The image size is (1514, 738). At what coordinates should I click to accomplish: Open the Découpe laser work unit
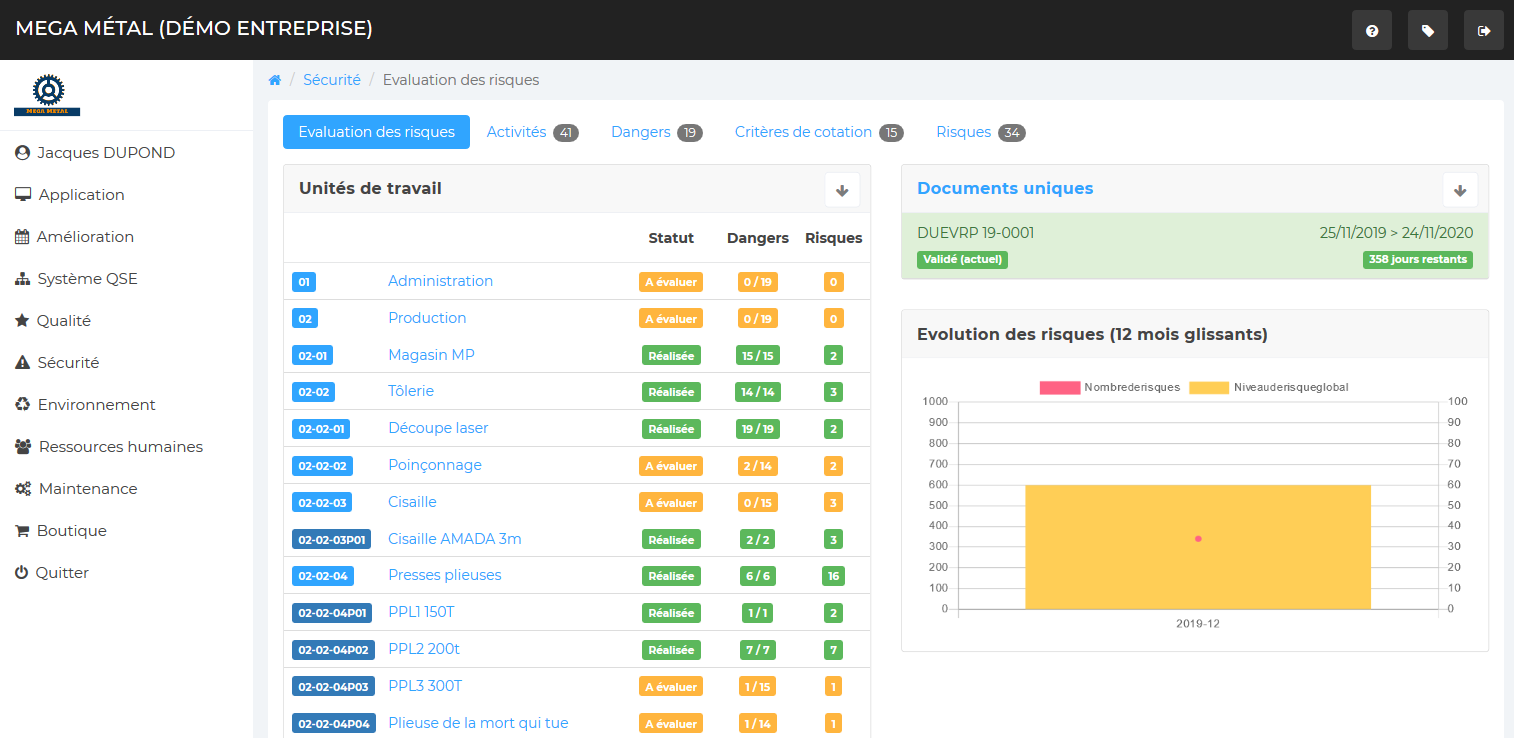click(438, 428)
